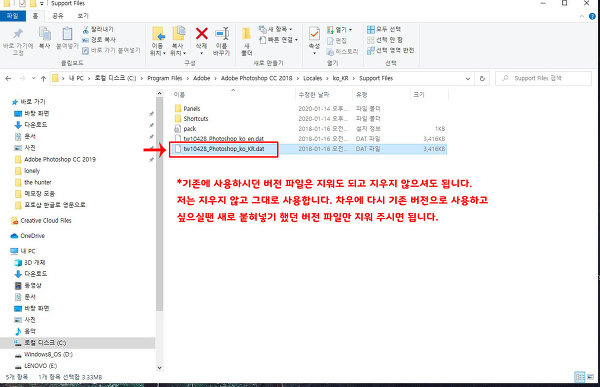This screenshot has width=600, height=387.
Task: Click Rename (이름 바꾸기) icon
Action: pyautogui.click(x=222, y=34)
